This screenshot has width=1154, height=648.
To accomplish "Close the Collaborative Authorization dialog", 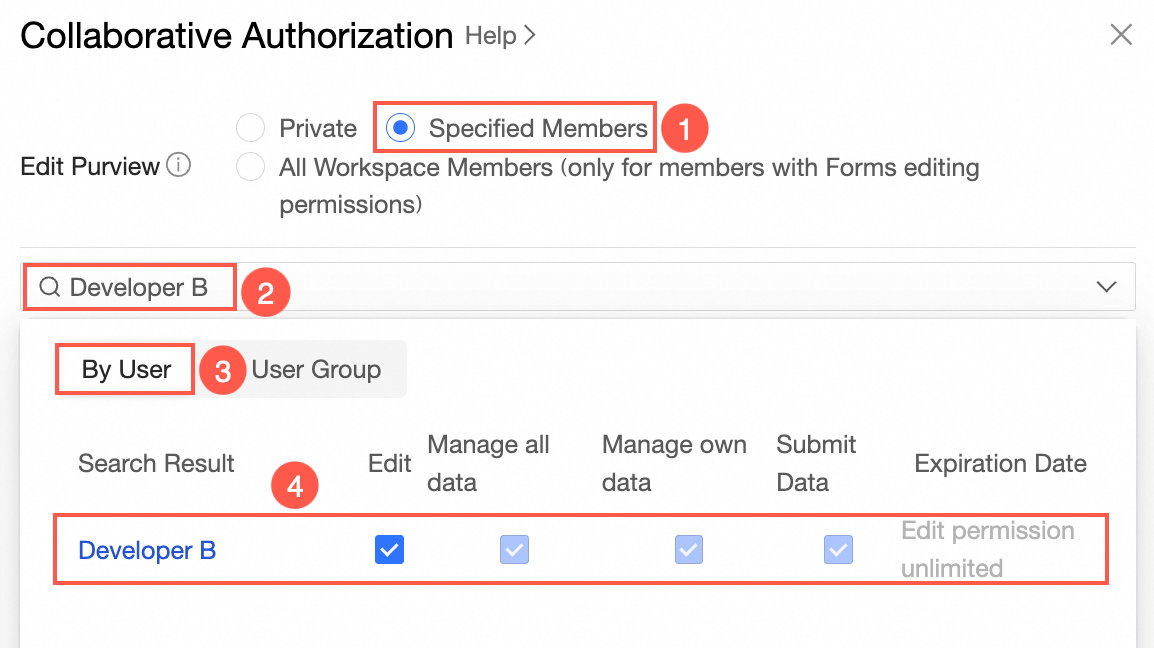I will pyautogui.click(x=1121, y=36).
